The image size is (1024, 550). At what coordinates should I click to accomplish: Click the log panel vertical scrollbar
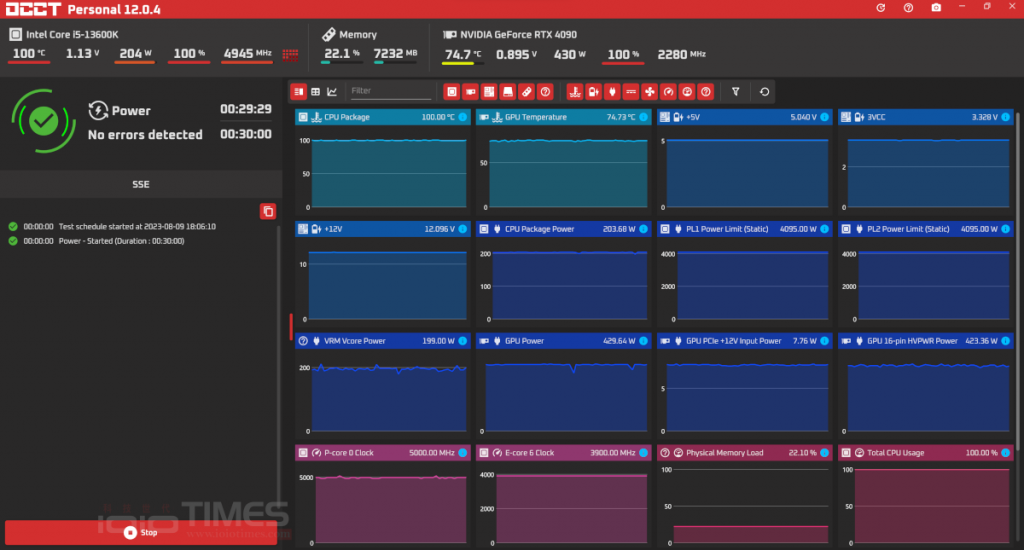(278, 360)
